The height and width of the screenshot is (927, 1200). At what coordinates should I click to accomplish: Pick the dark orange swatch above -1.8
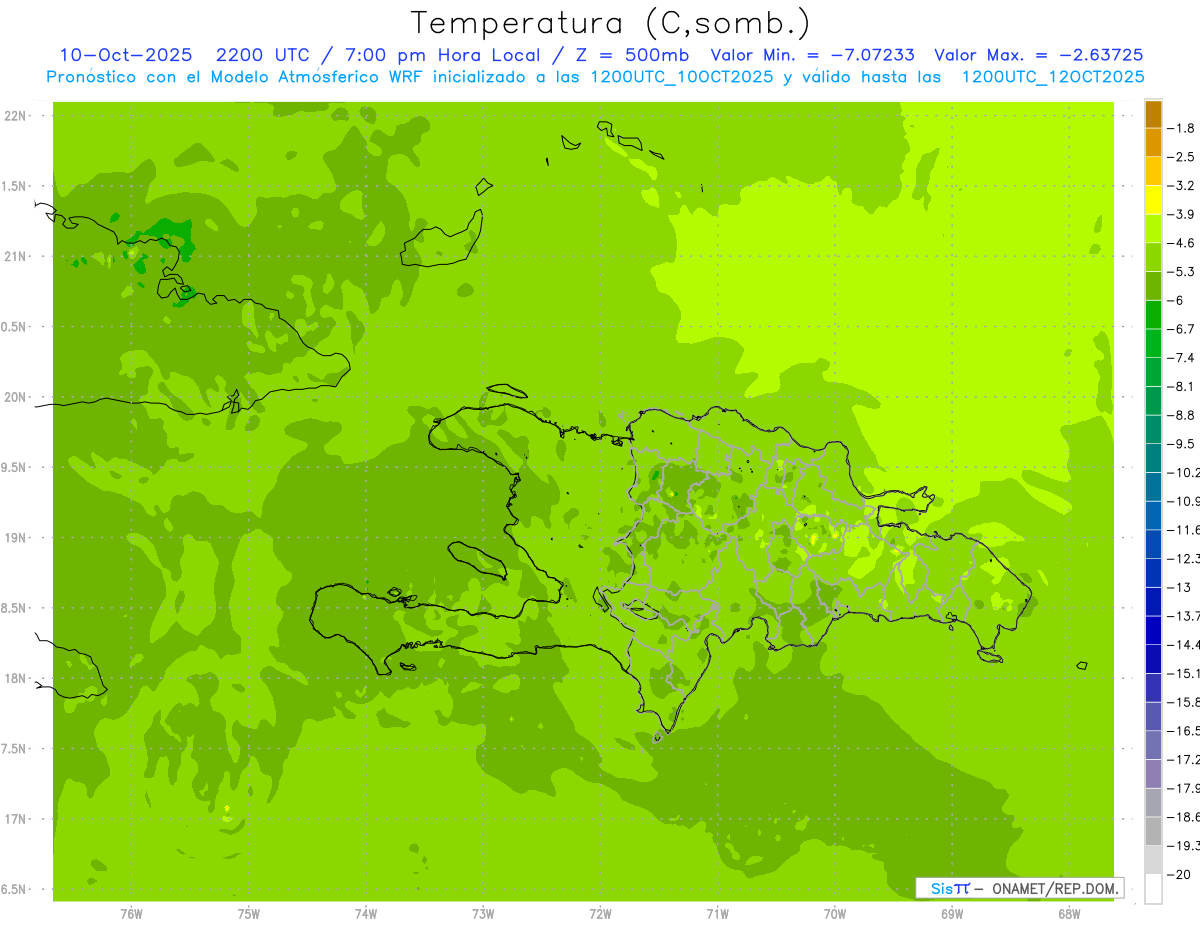(1153, 114)
